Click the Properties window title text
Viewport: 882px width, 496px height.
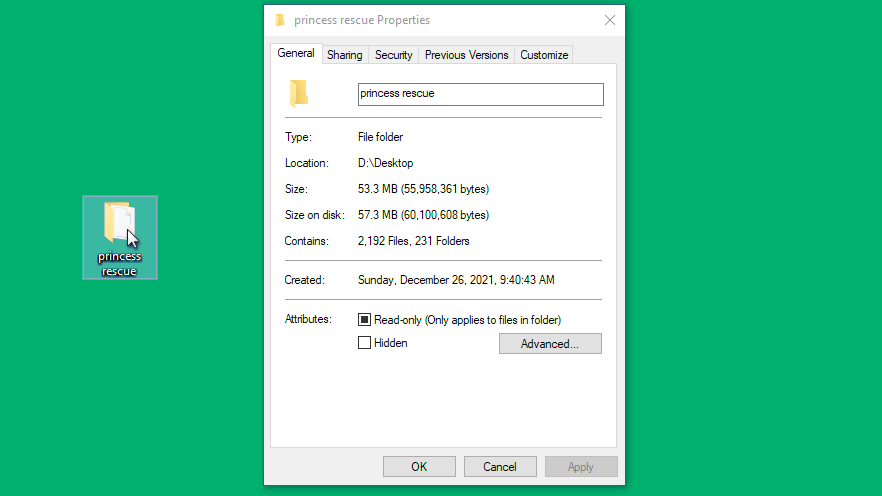[362, 20]
